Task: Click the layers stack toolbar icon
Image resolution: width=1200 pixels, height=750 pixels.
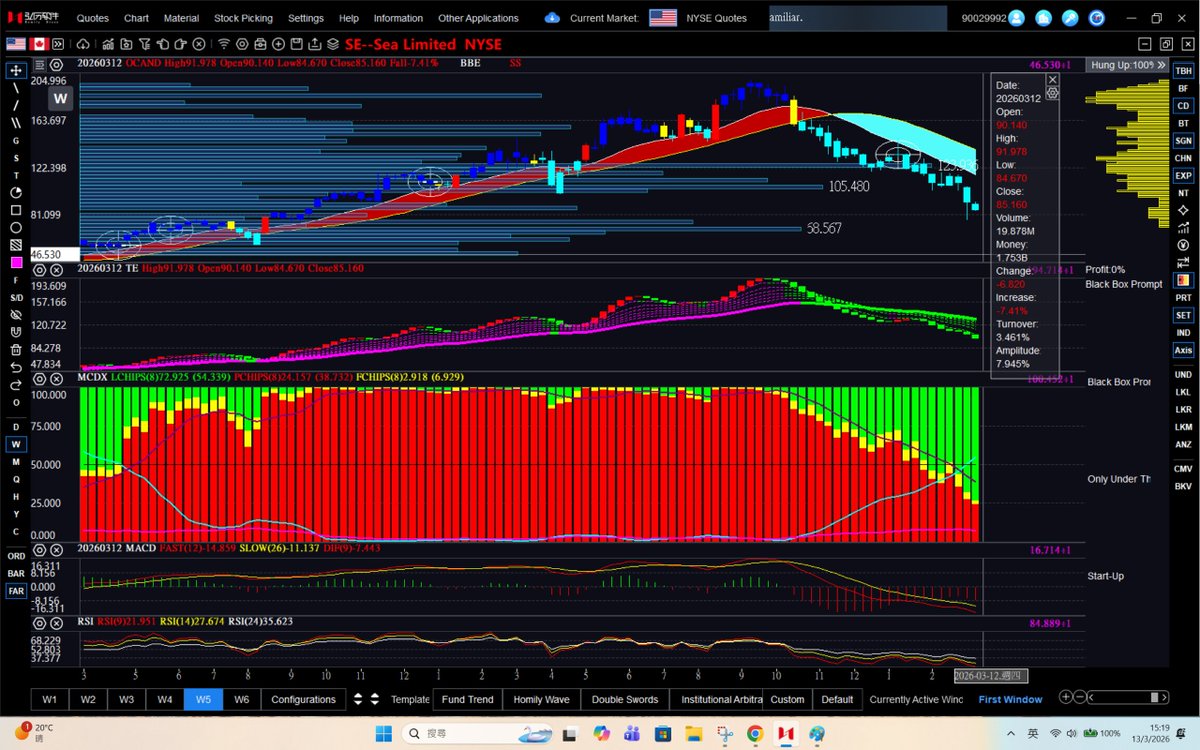Action: click(332, 44)
